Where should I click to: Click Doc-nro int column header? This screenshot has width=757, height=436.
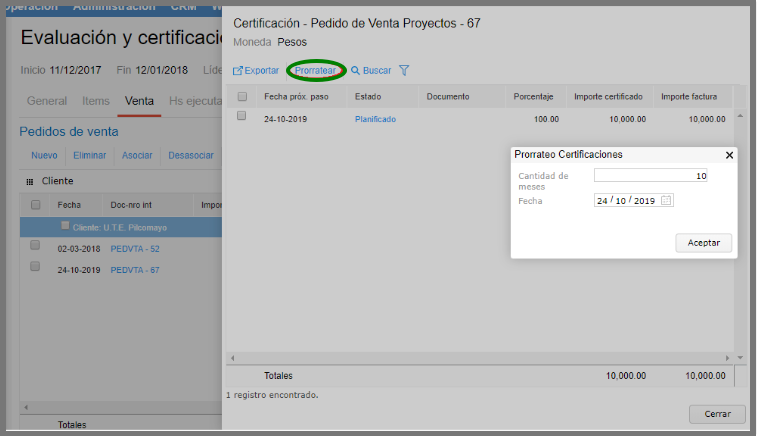tap(131, 205)
